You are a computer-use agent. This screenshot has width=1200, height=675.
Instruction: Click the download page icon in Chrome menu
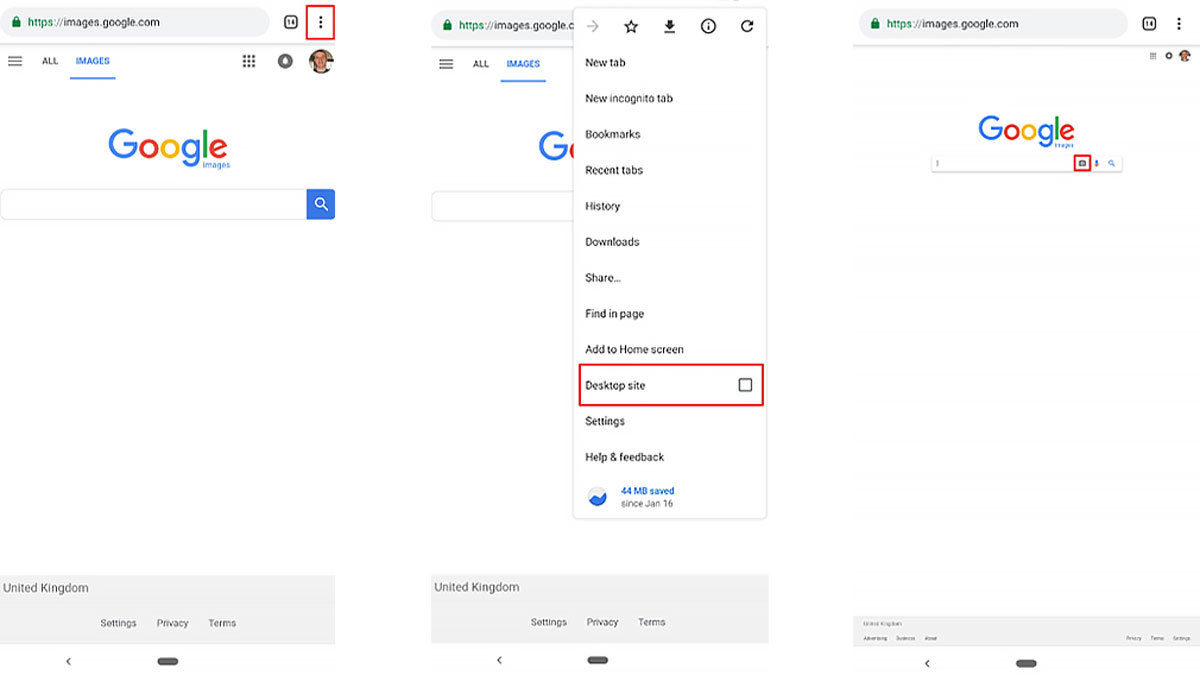coord(670,27)
